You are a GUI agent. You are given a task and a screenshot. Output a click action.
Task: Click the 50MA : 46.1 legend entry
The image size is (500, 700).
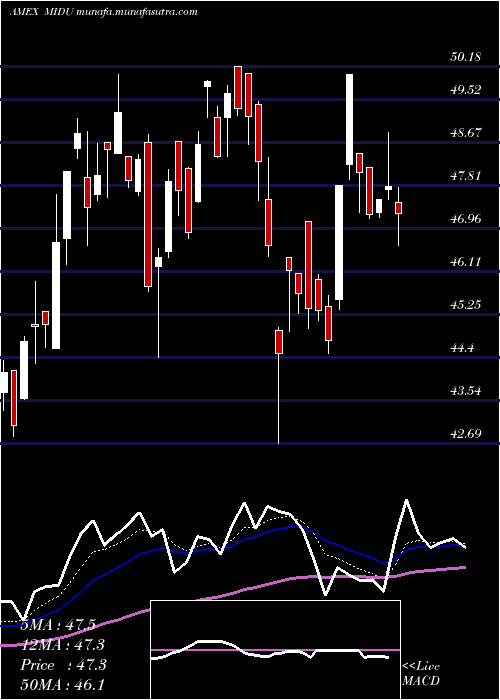point(63,684)
